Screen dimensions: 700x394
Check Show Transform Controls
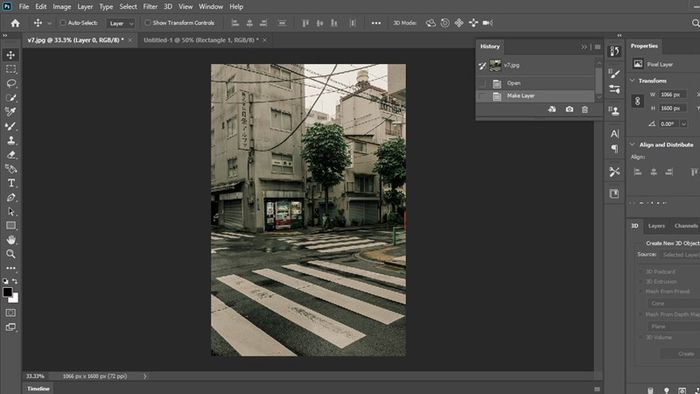(x=147, y=23)
